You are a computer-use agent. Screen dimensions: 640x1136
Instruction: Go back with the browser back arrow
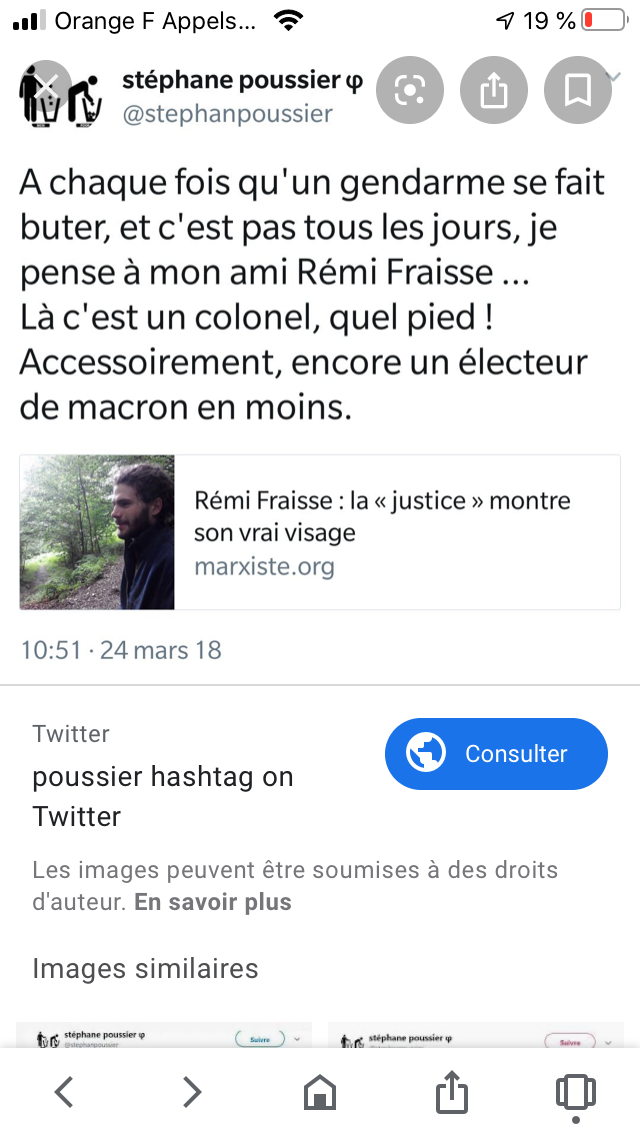click(64, 1091)
